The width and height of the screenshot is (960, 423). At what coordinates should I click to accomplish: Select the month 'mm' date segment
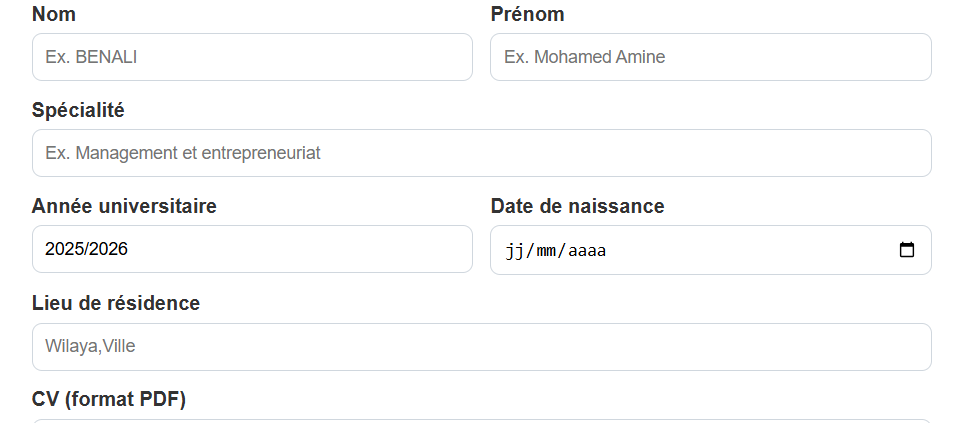545,250
